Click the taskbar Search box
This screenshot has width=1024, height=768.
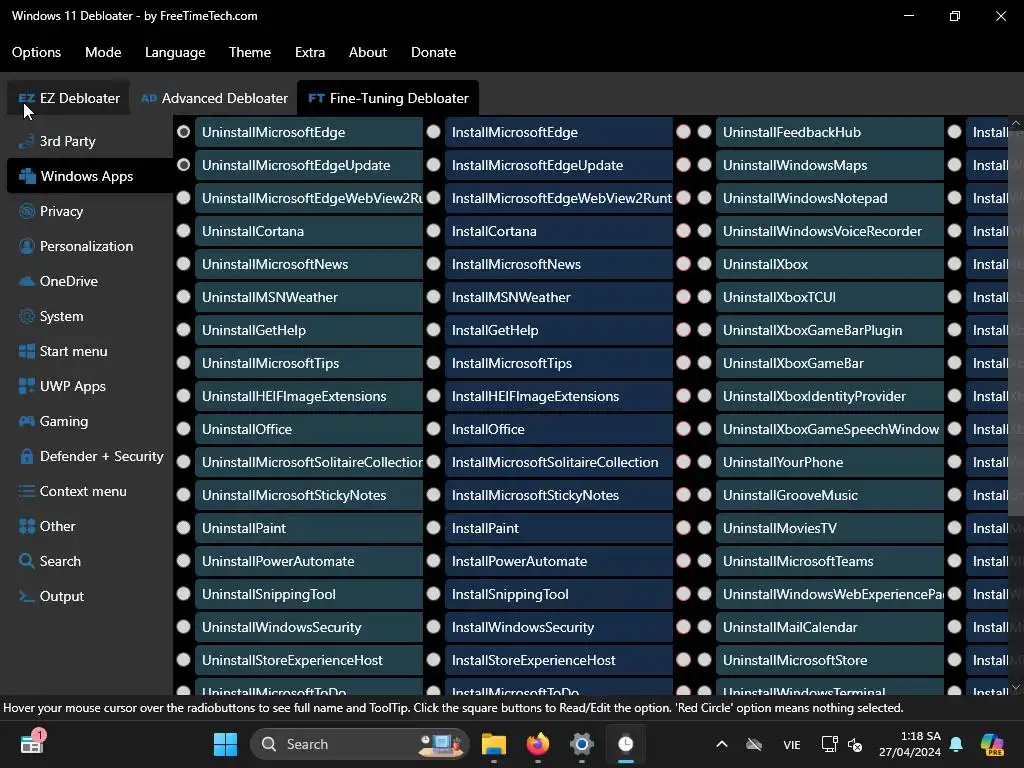click(360, 744)
